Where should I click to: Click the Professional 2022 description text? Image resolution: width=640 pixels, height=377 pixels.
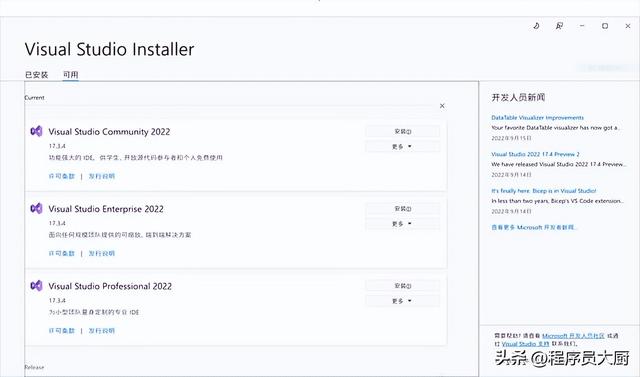[x=94, y=312]
